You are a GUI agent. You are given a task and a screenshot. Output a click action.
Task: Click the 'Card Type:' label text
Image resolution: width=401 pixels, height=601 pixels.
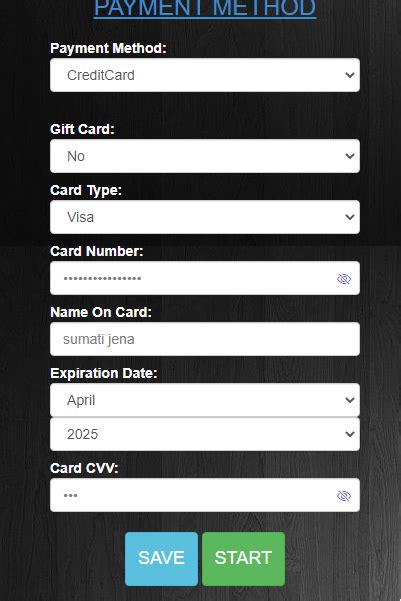click(86, 190)
